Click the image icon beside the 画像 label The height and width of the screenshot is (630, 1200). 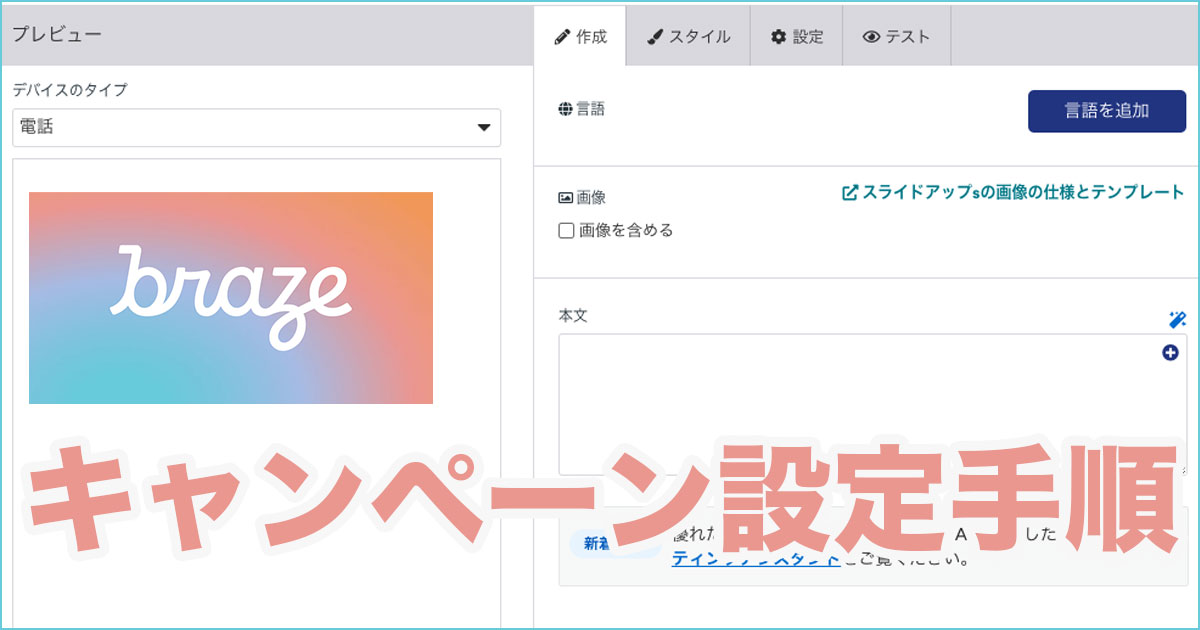[x=564, y=197]
